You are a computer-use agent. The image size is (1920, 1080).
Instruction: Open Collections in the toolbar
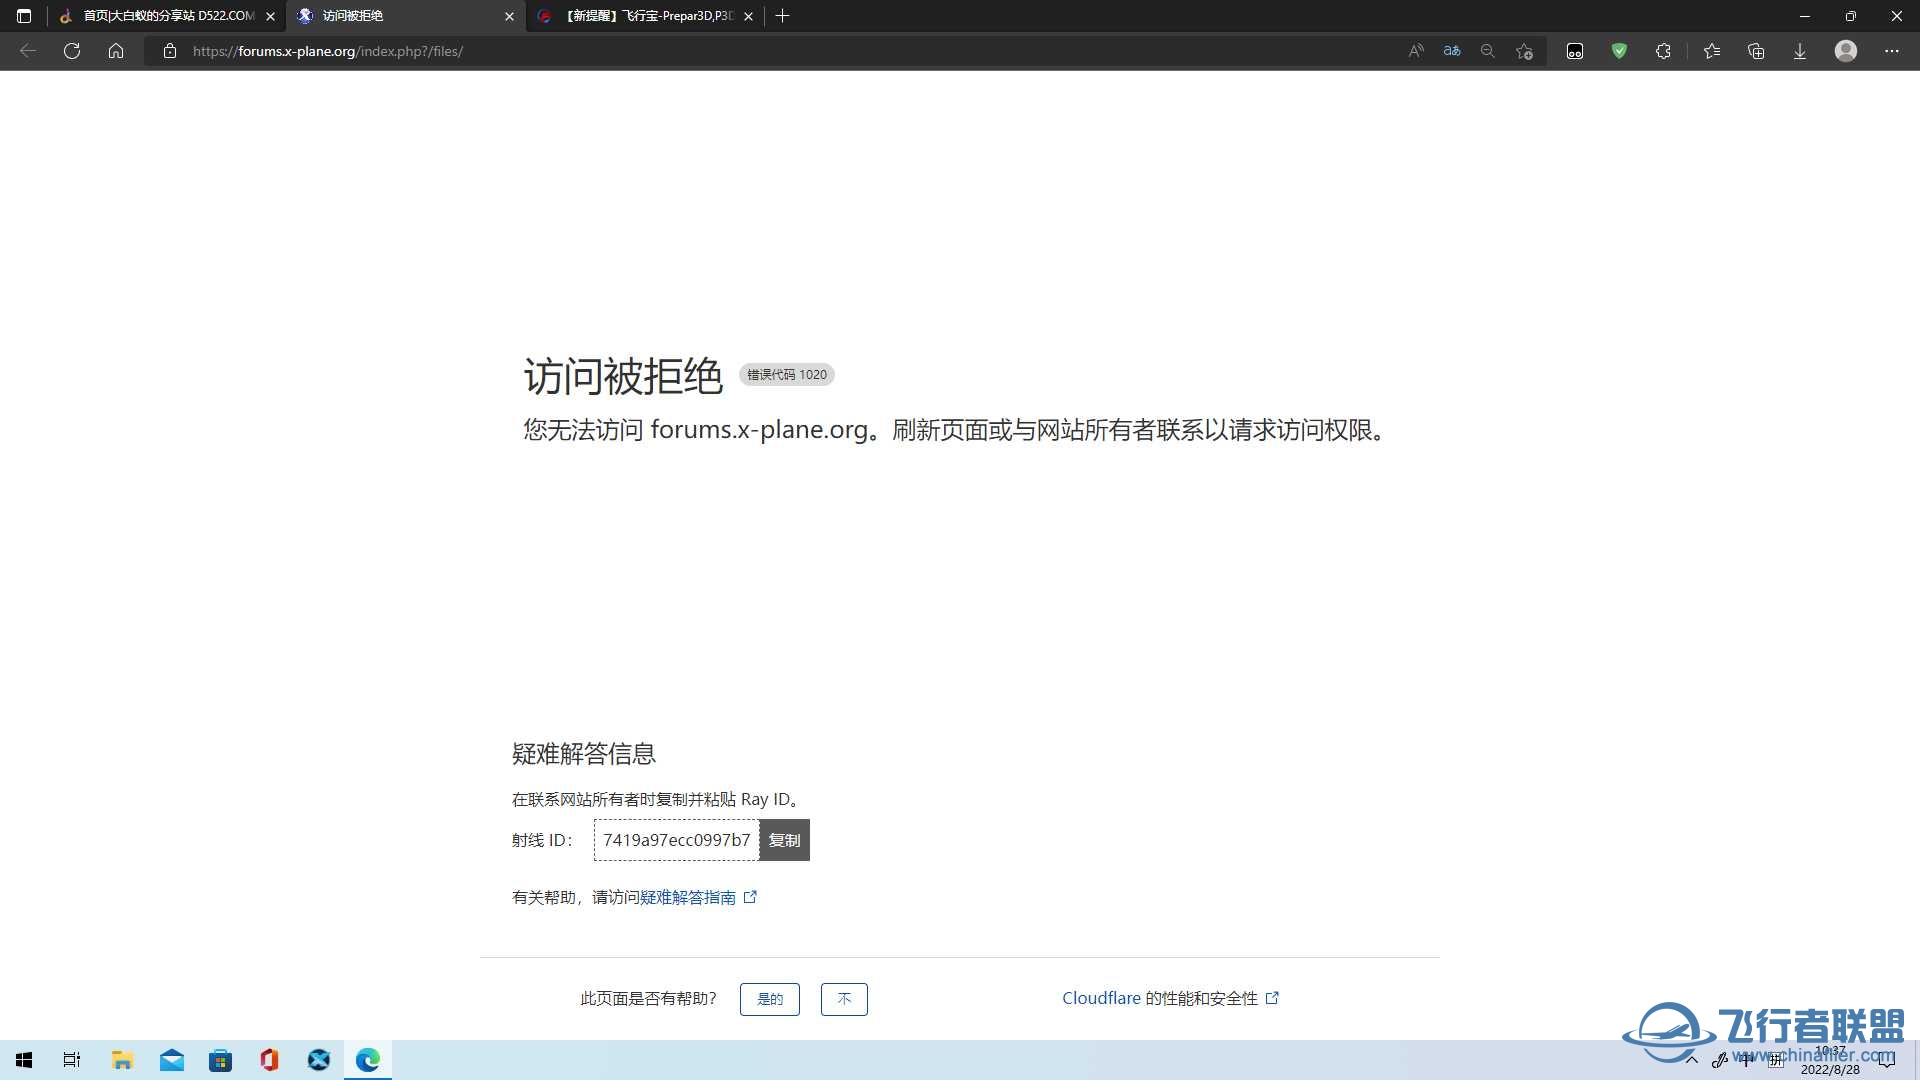(1756, 51)
